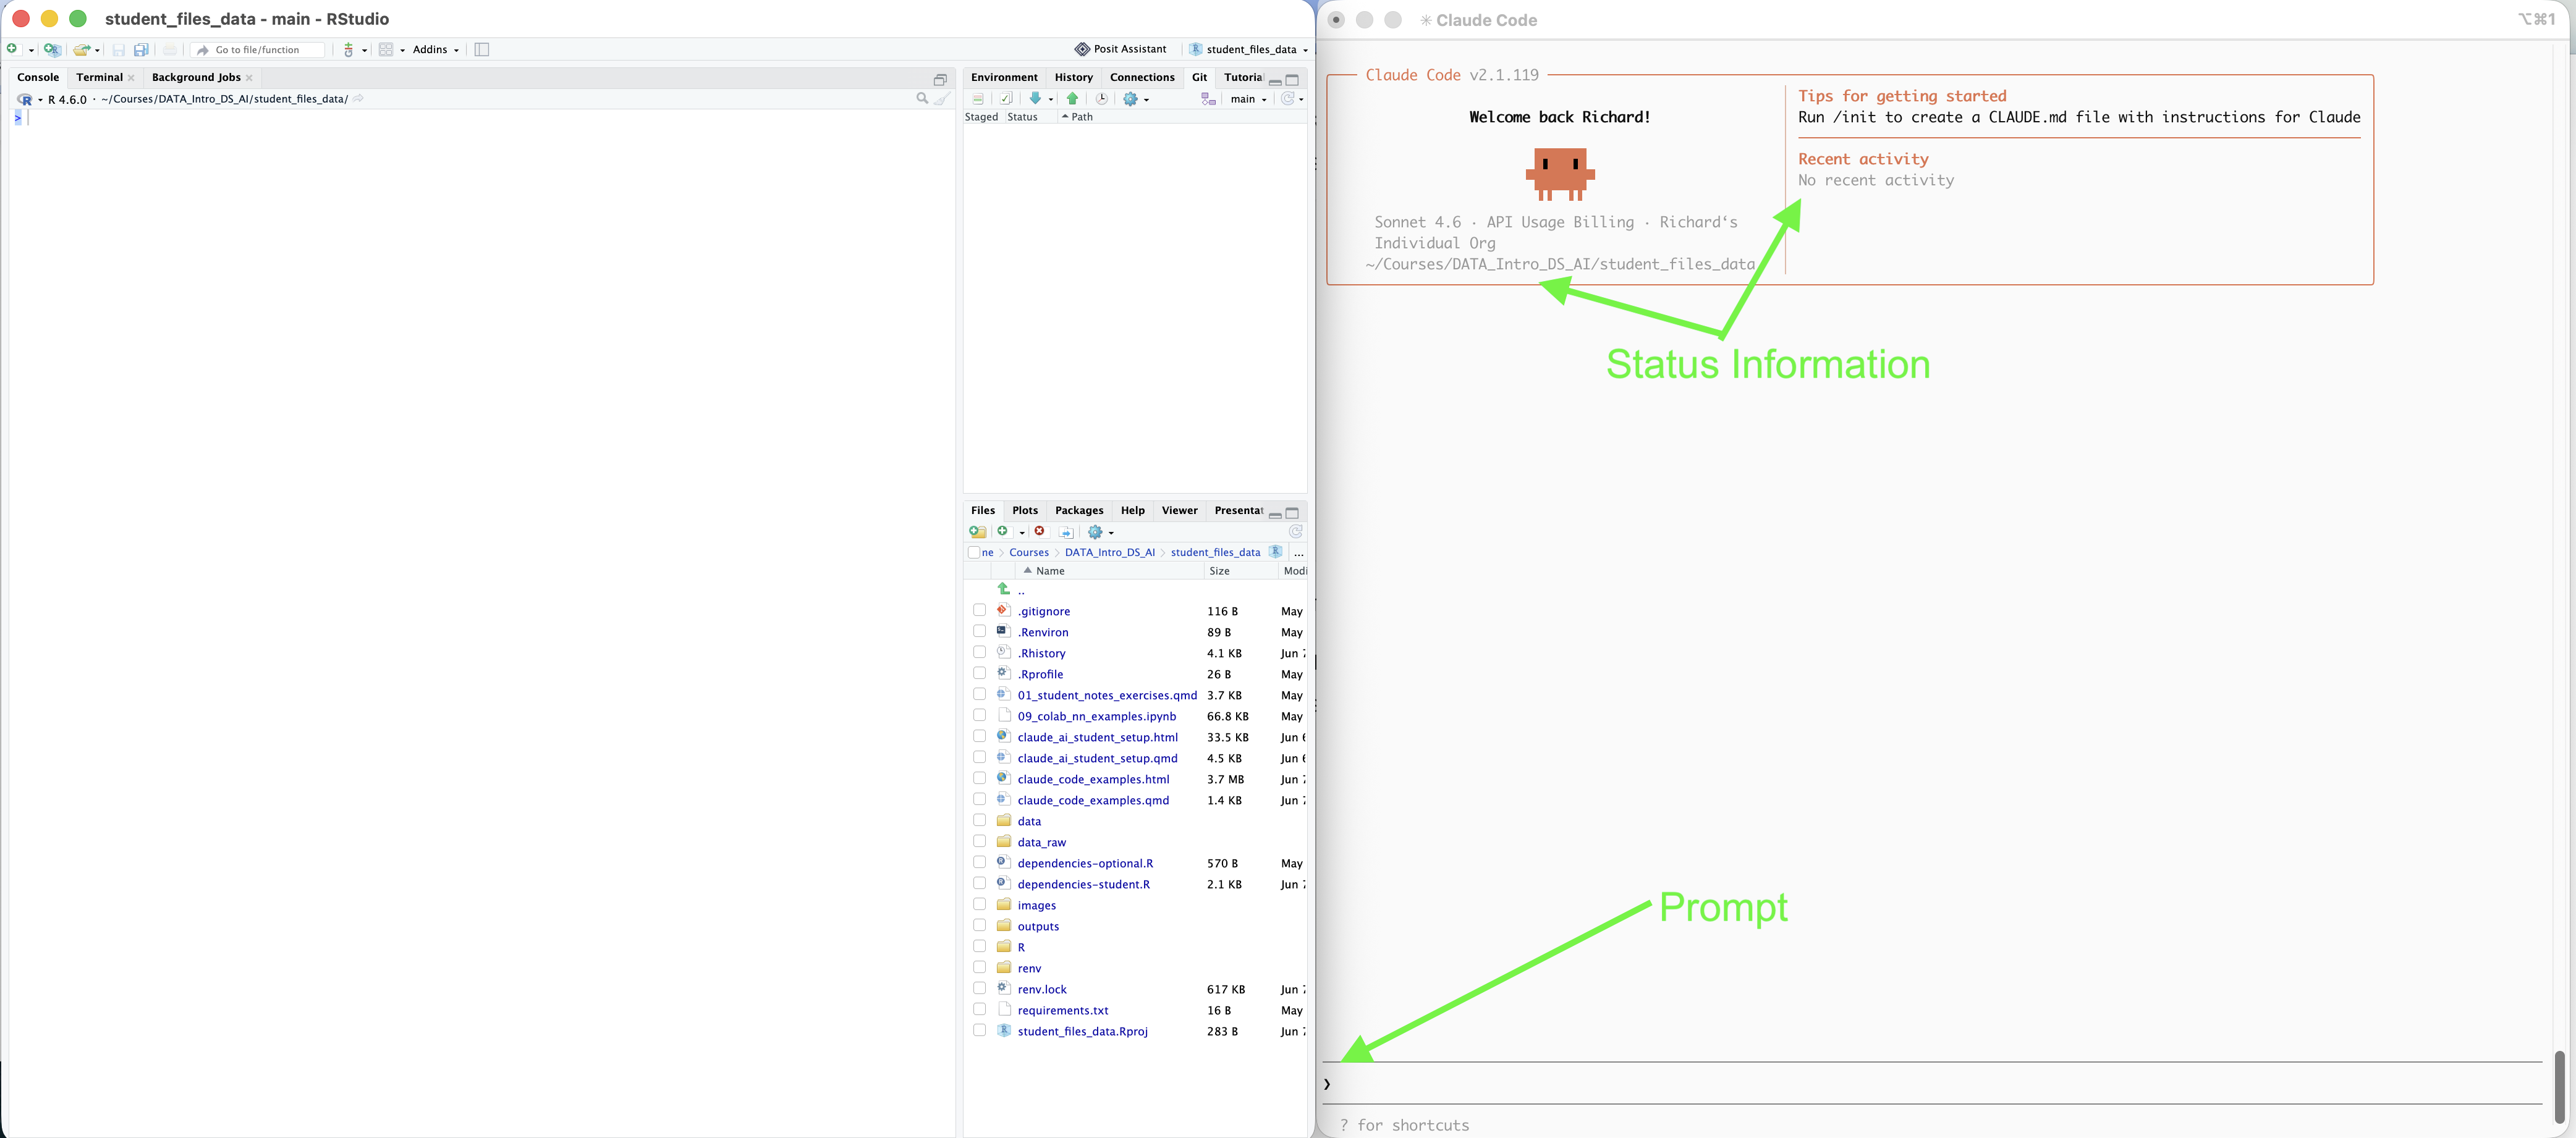This screenshot has width=2576, height=1138.
Task: Switch to the History tab
Action: tap(1073, 77)
